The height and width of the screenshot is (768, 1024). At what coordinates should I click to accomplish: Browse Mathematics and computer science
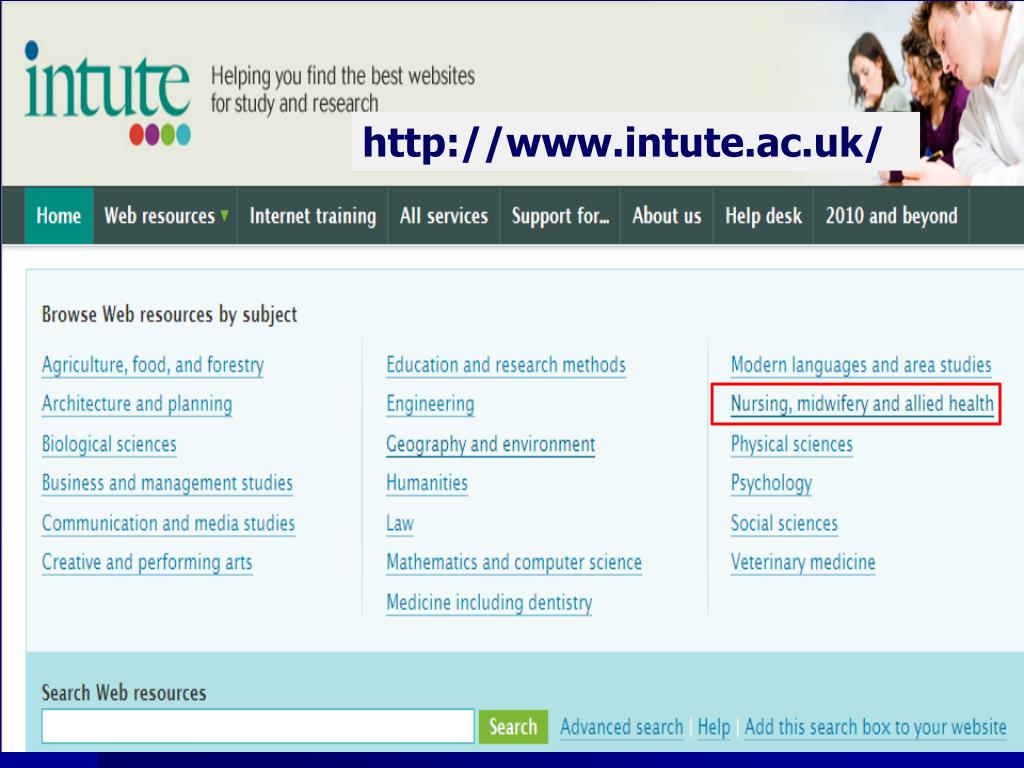click(514, 562)
